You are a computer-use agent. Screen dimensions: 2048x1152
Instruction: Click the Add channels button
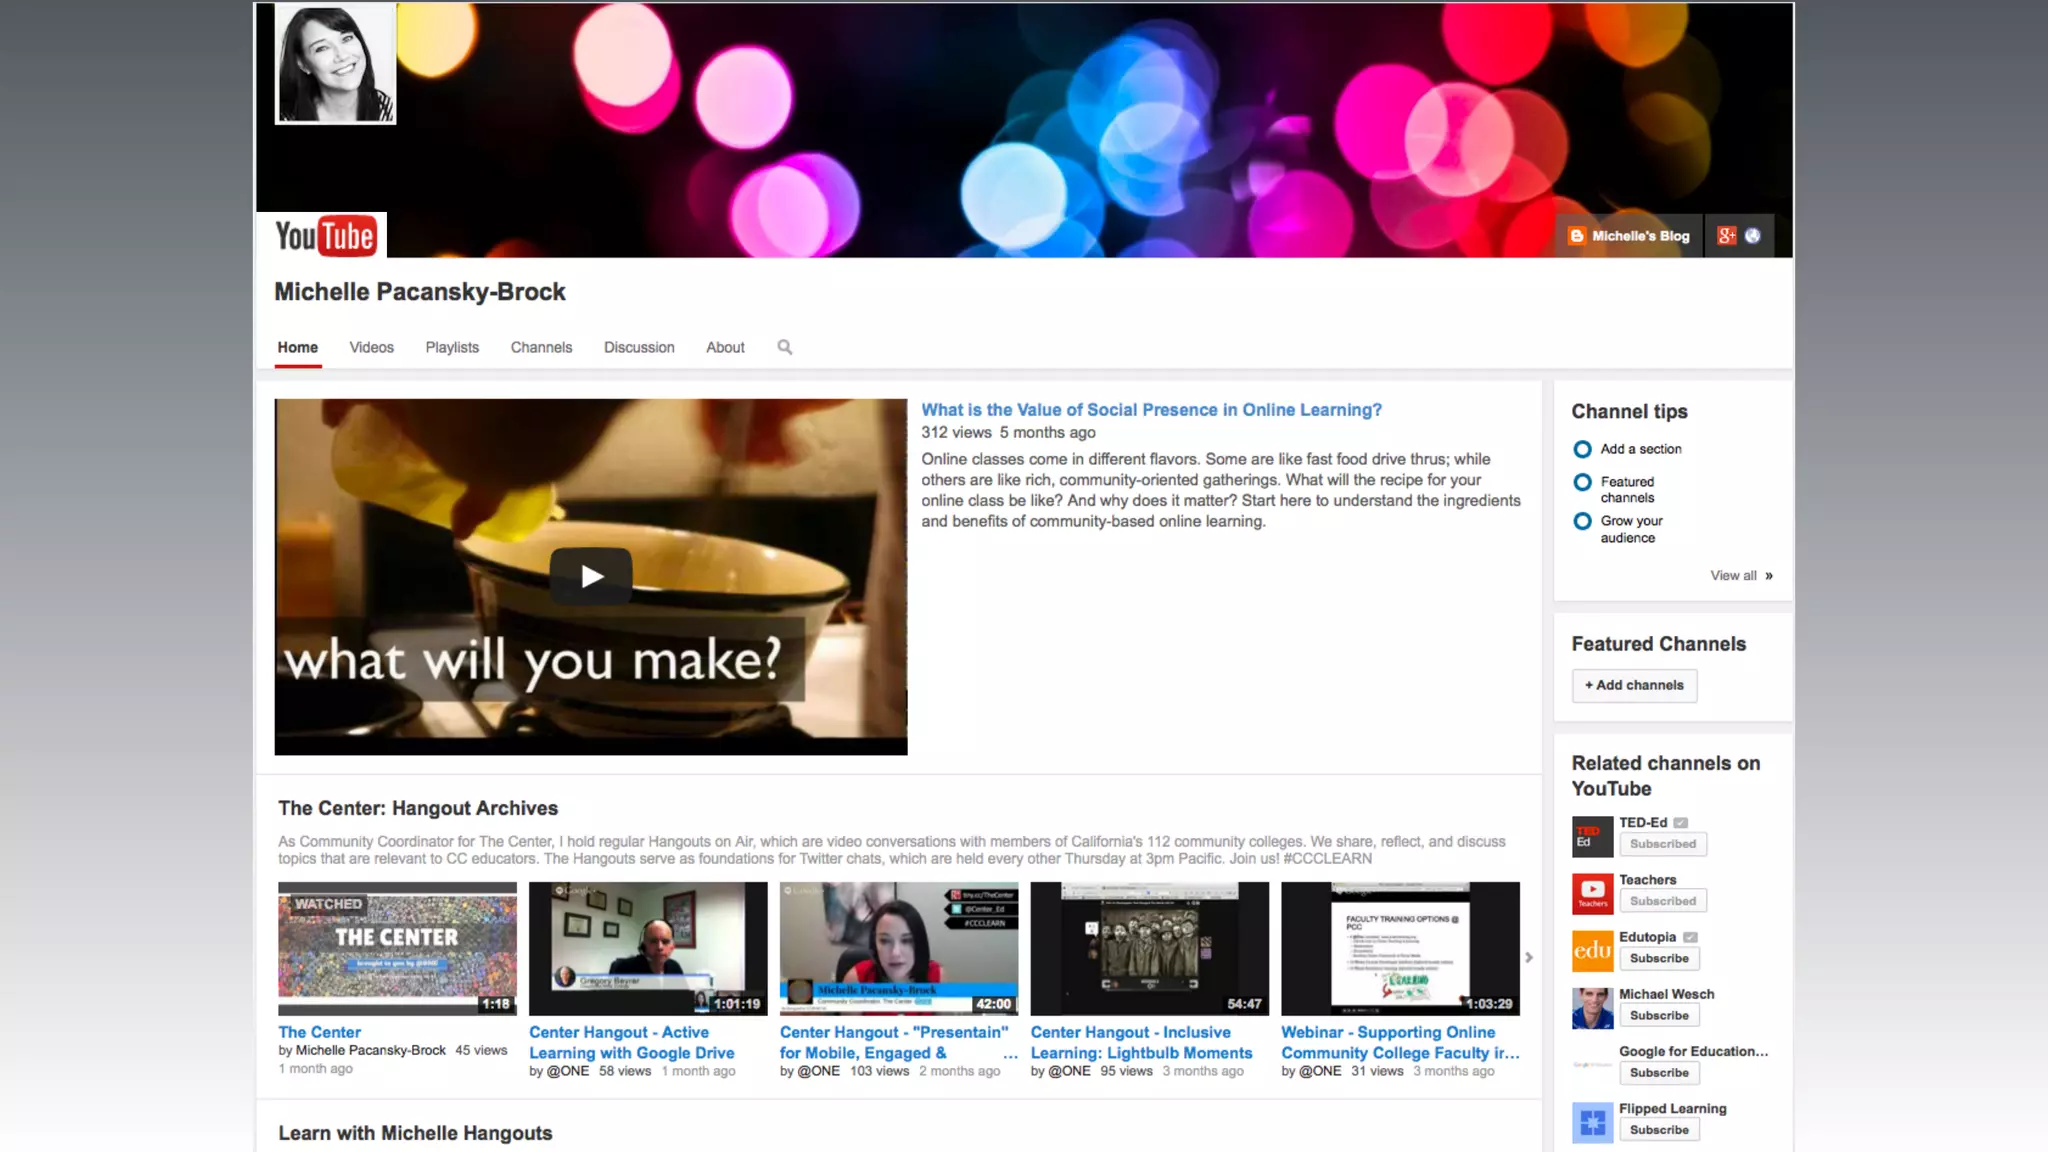[x=1634, y=685]
